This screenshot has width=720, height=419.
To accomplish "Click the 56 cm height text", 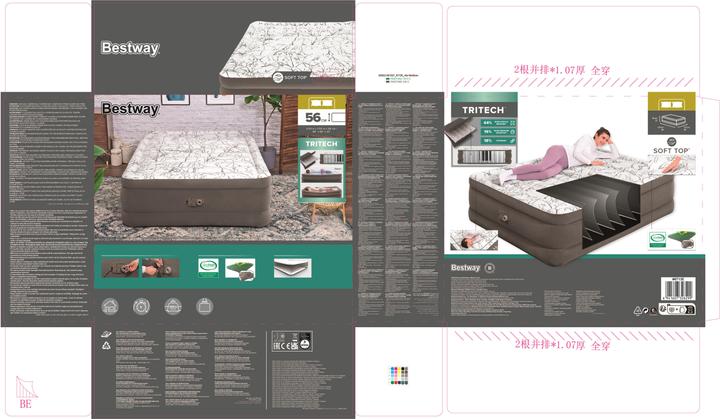I will coord(315,118).
